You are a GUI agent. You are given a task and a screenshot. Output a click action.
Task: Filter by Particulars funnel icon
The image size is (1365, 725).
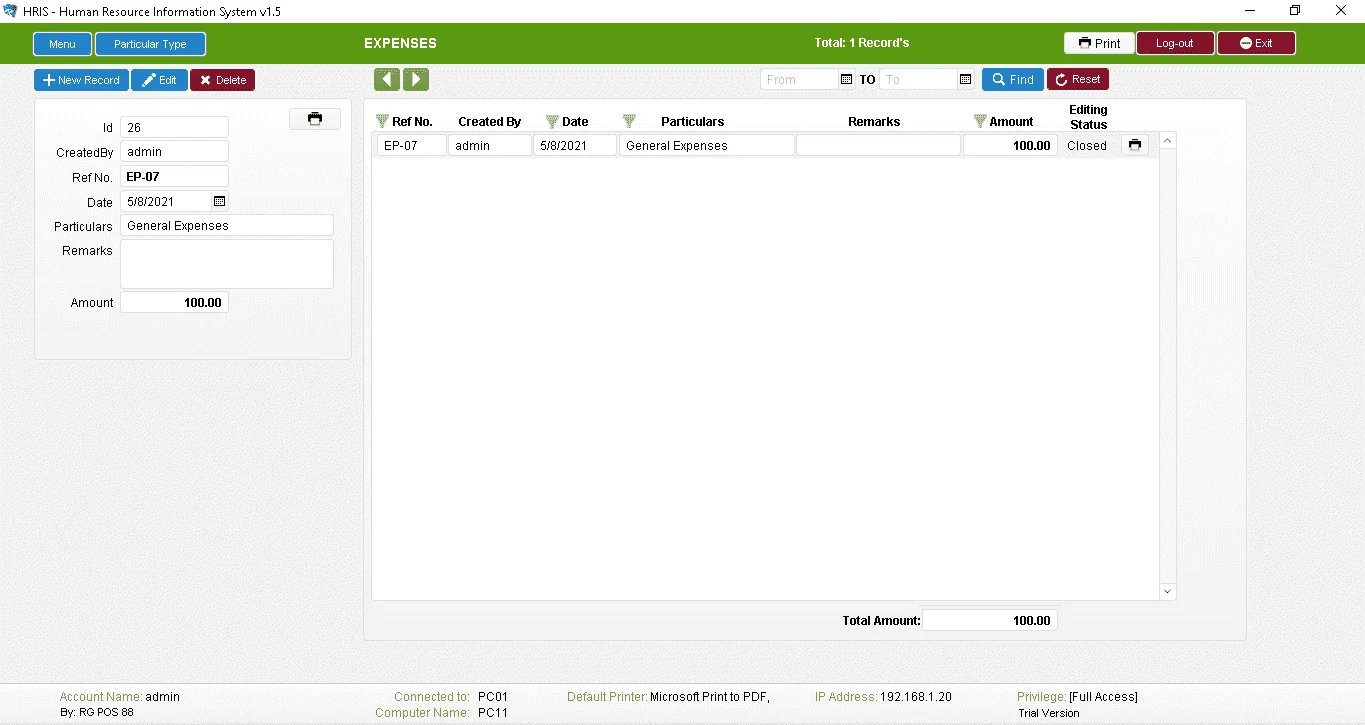click(x=629, y=121)
